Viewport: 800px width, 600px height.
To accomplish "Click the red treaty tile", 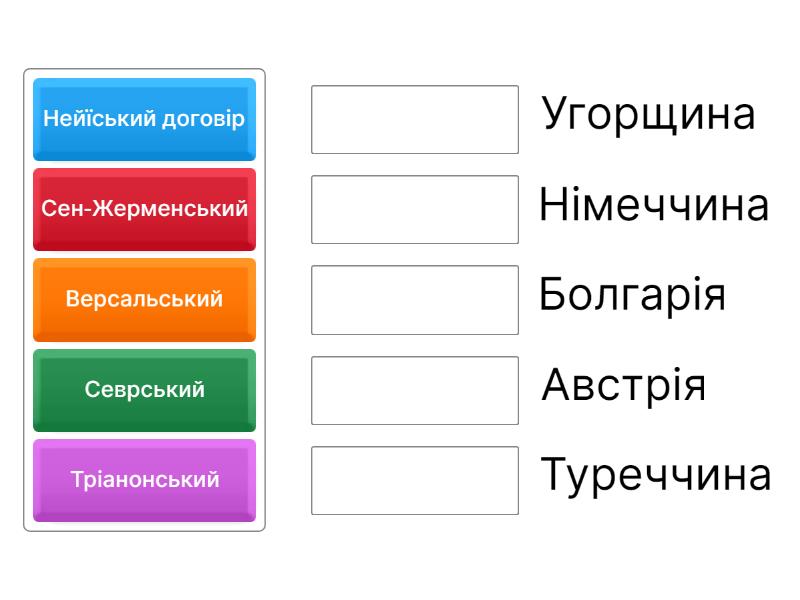I will [x=144, y=209].
